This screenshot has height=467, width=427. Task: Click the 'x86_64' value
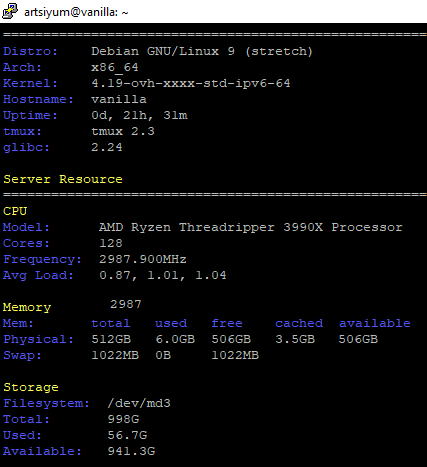(x=115, y=68)
